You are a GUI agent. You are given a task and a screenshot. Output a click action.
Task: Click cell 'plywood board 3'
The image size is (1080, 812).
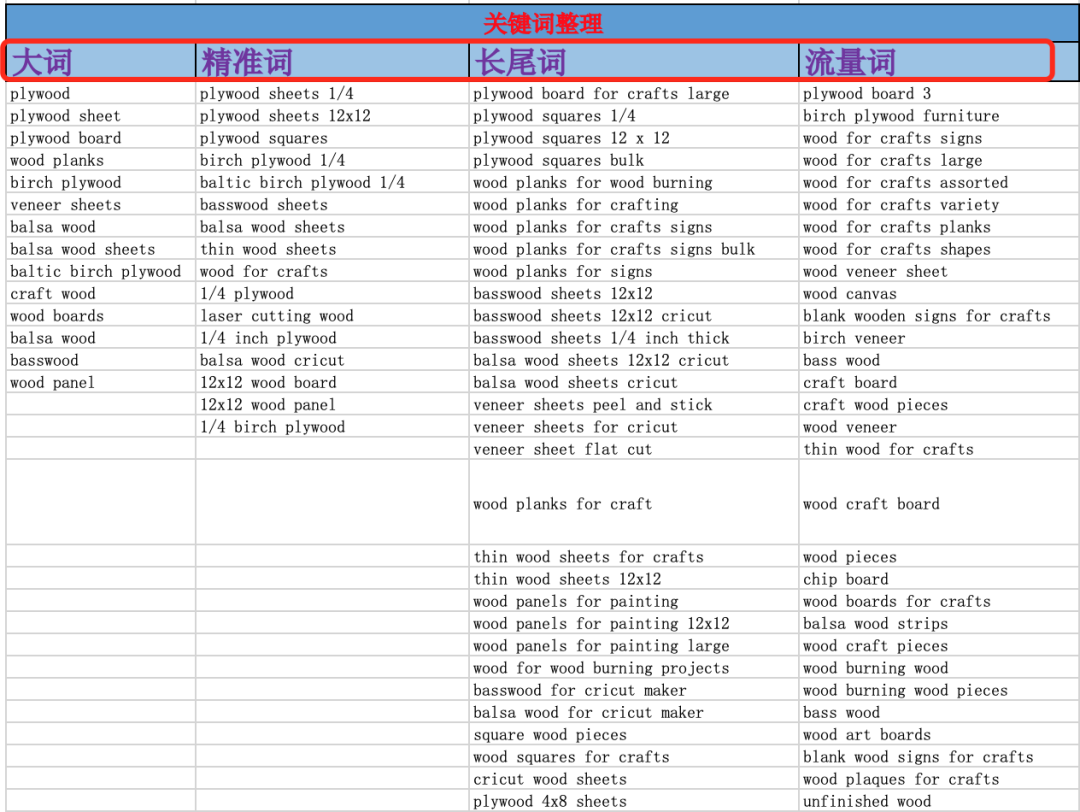[939, 94]
